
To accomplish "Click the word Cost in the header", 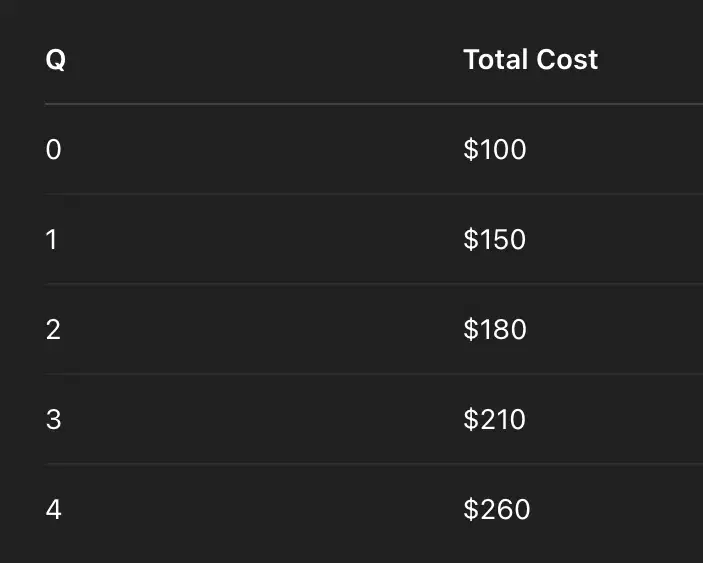I will click(x=567, y=59).
